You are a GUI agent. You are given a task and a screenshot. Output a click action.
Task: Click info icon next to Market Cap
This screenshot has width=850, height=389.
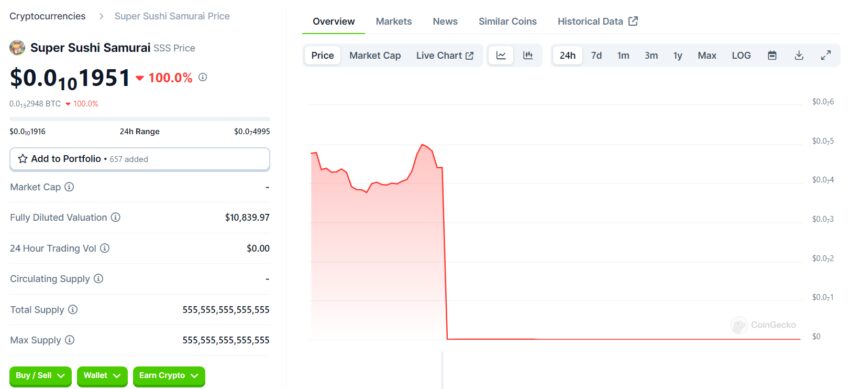[x=69, y=187]
